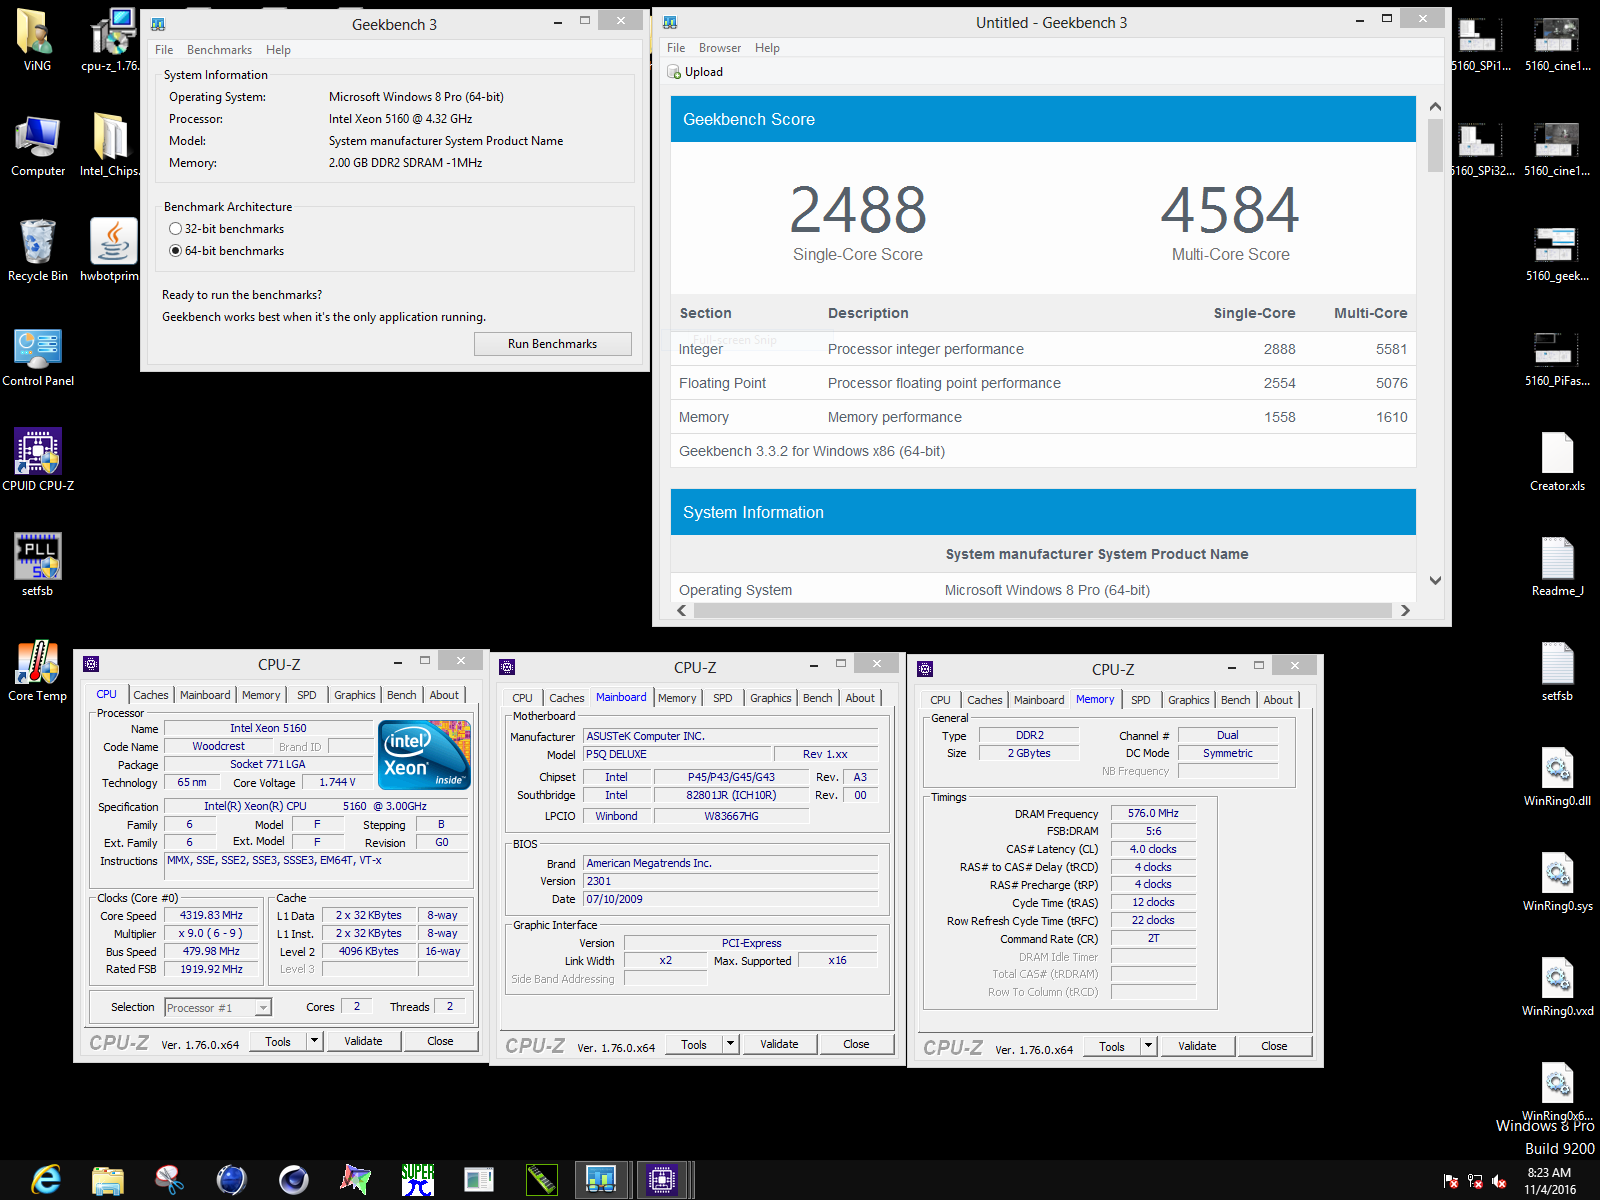Switch to Geekbench in the taskbar
The image size is (1600, 1200).
(600, 1180)
